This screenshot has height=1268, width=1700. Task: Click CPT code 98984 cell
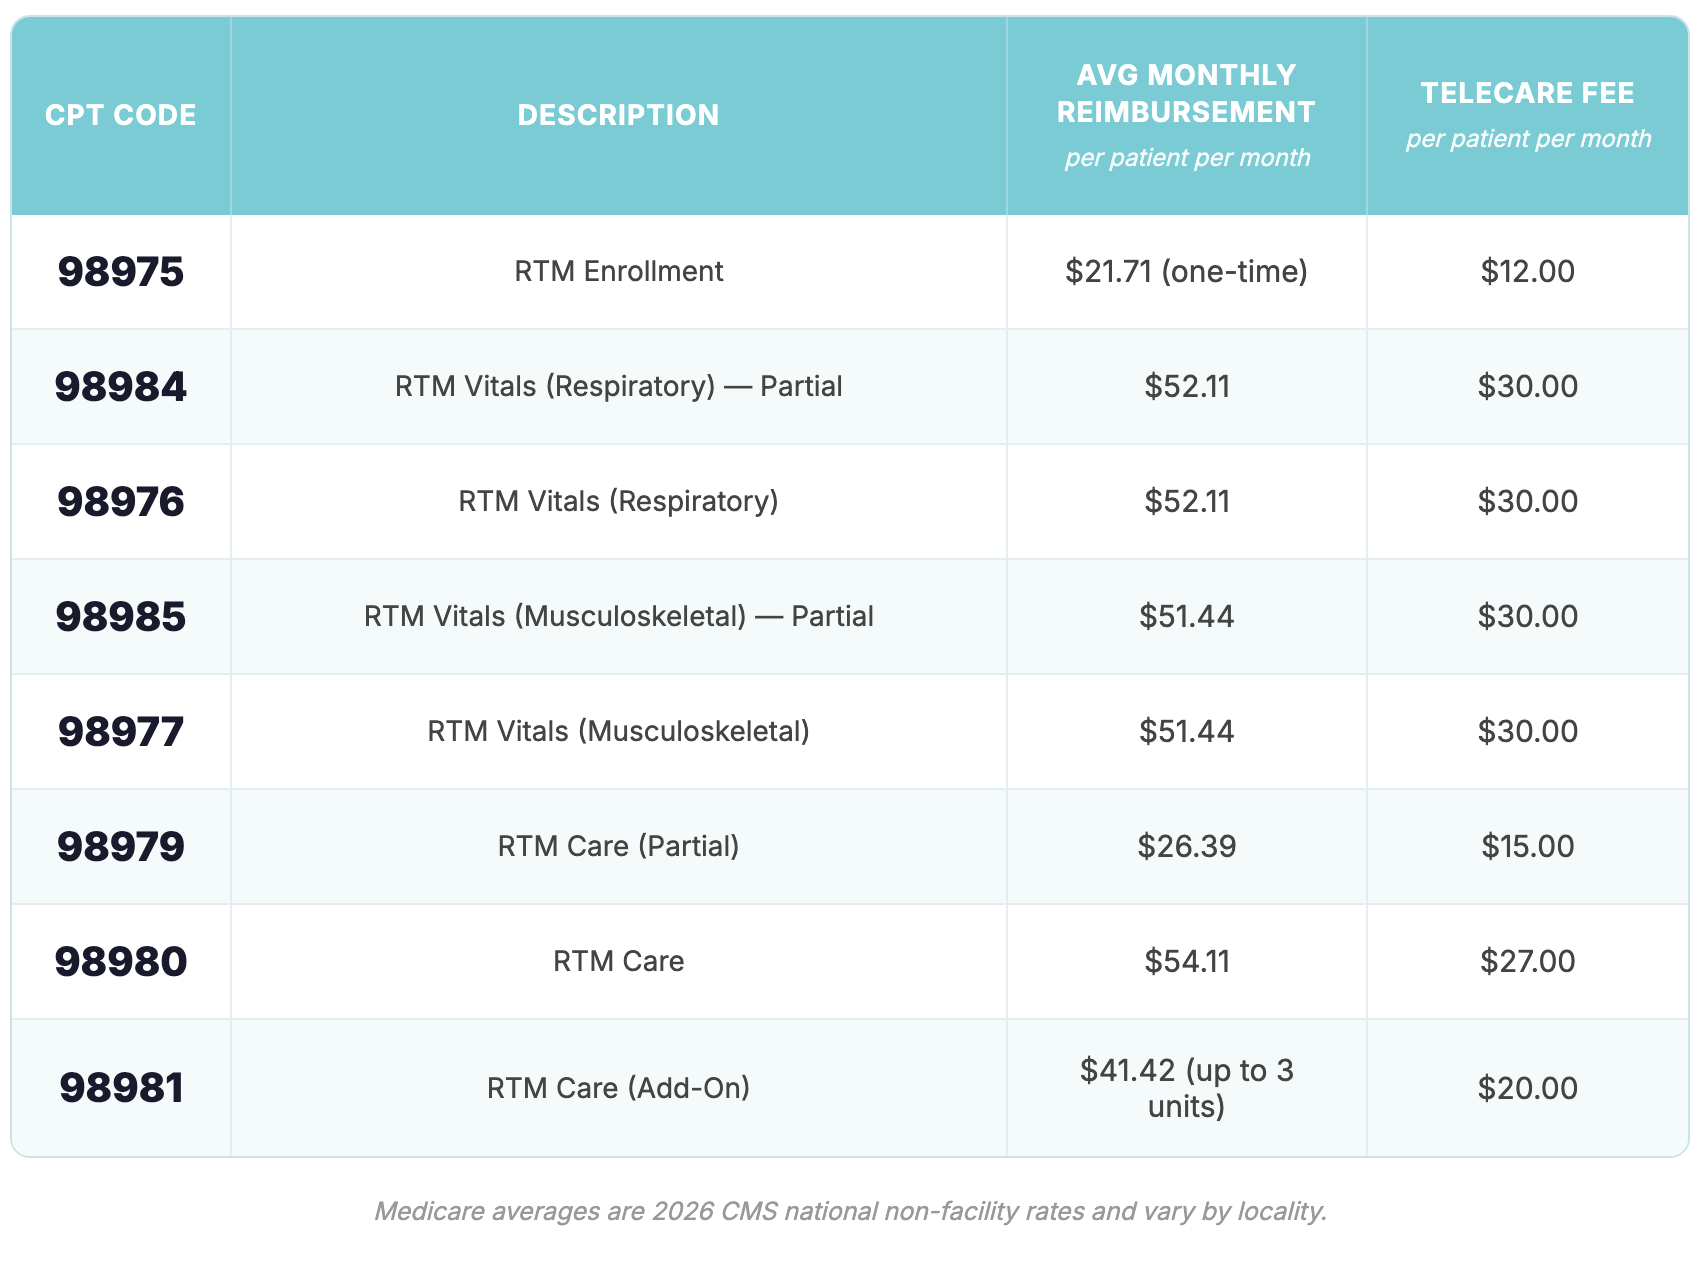[121, 387]
